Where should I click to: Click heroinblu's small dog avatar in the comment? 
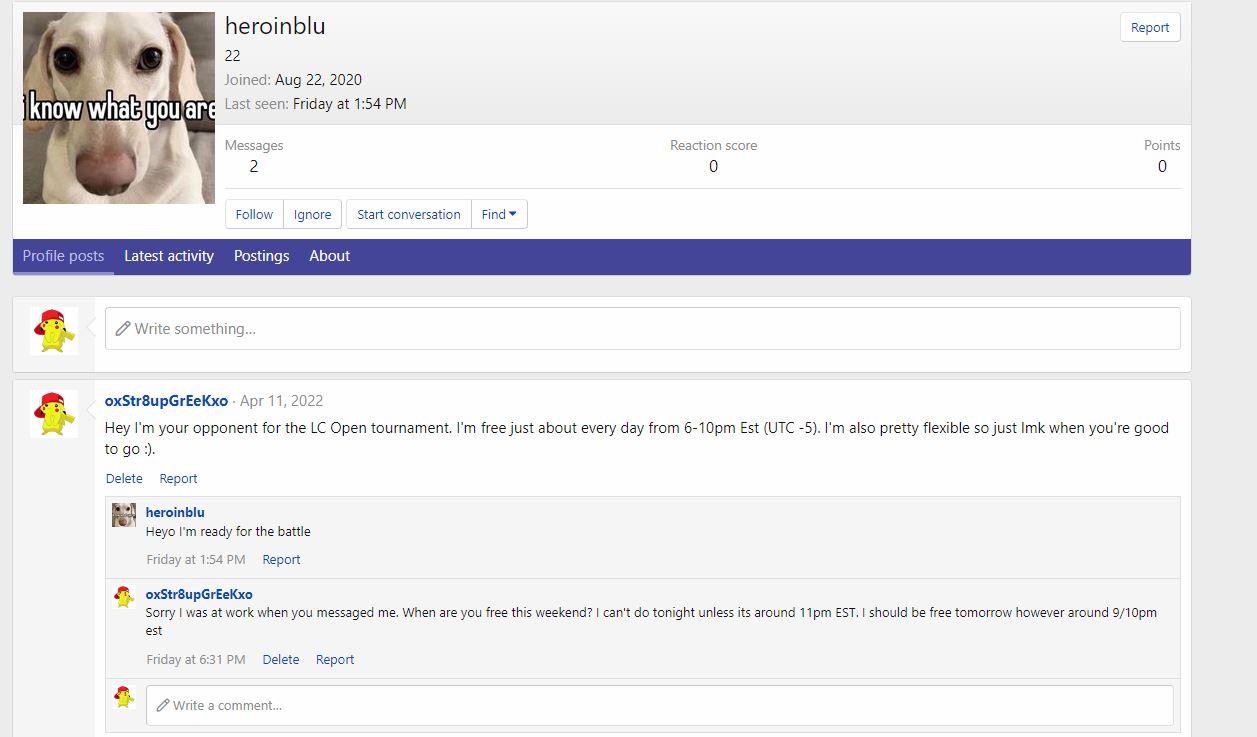tap(124, 514)
